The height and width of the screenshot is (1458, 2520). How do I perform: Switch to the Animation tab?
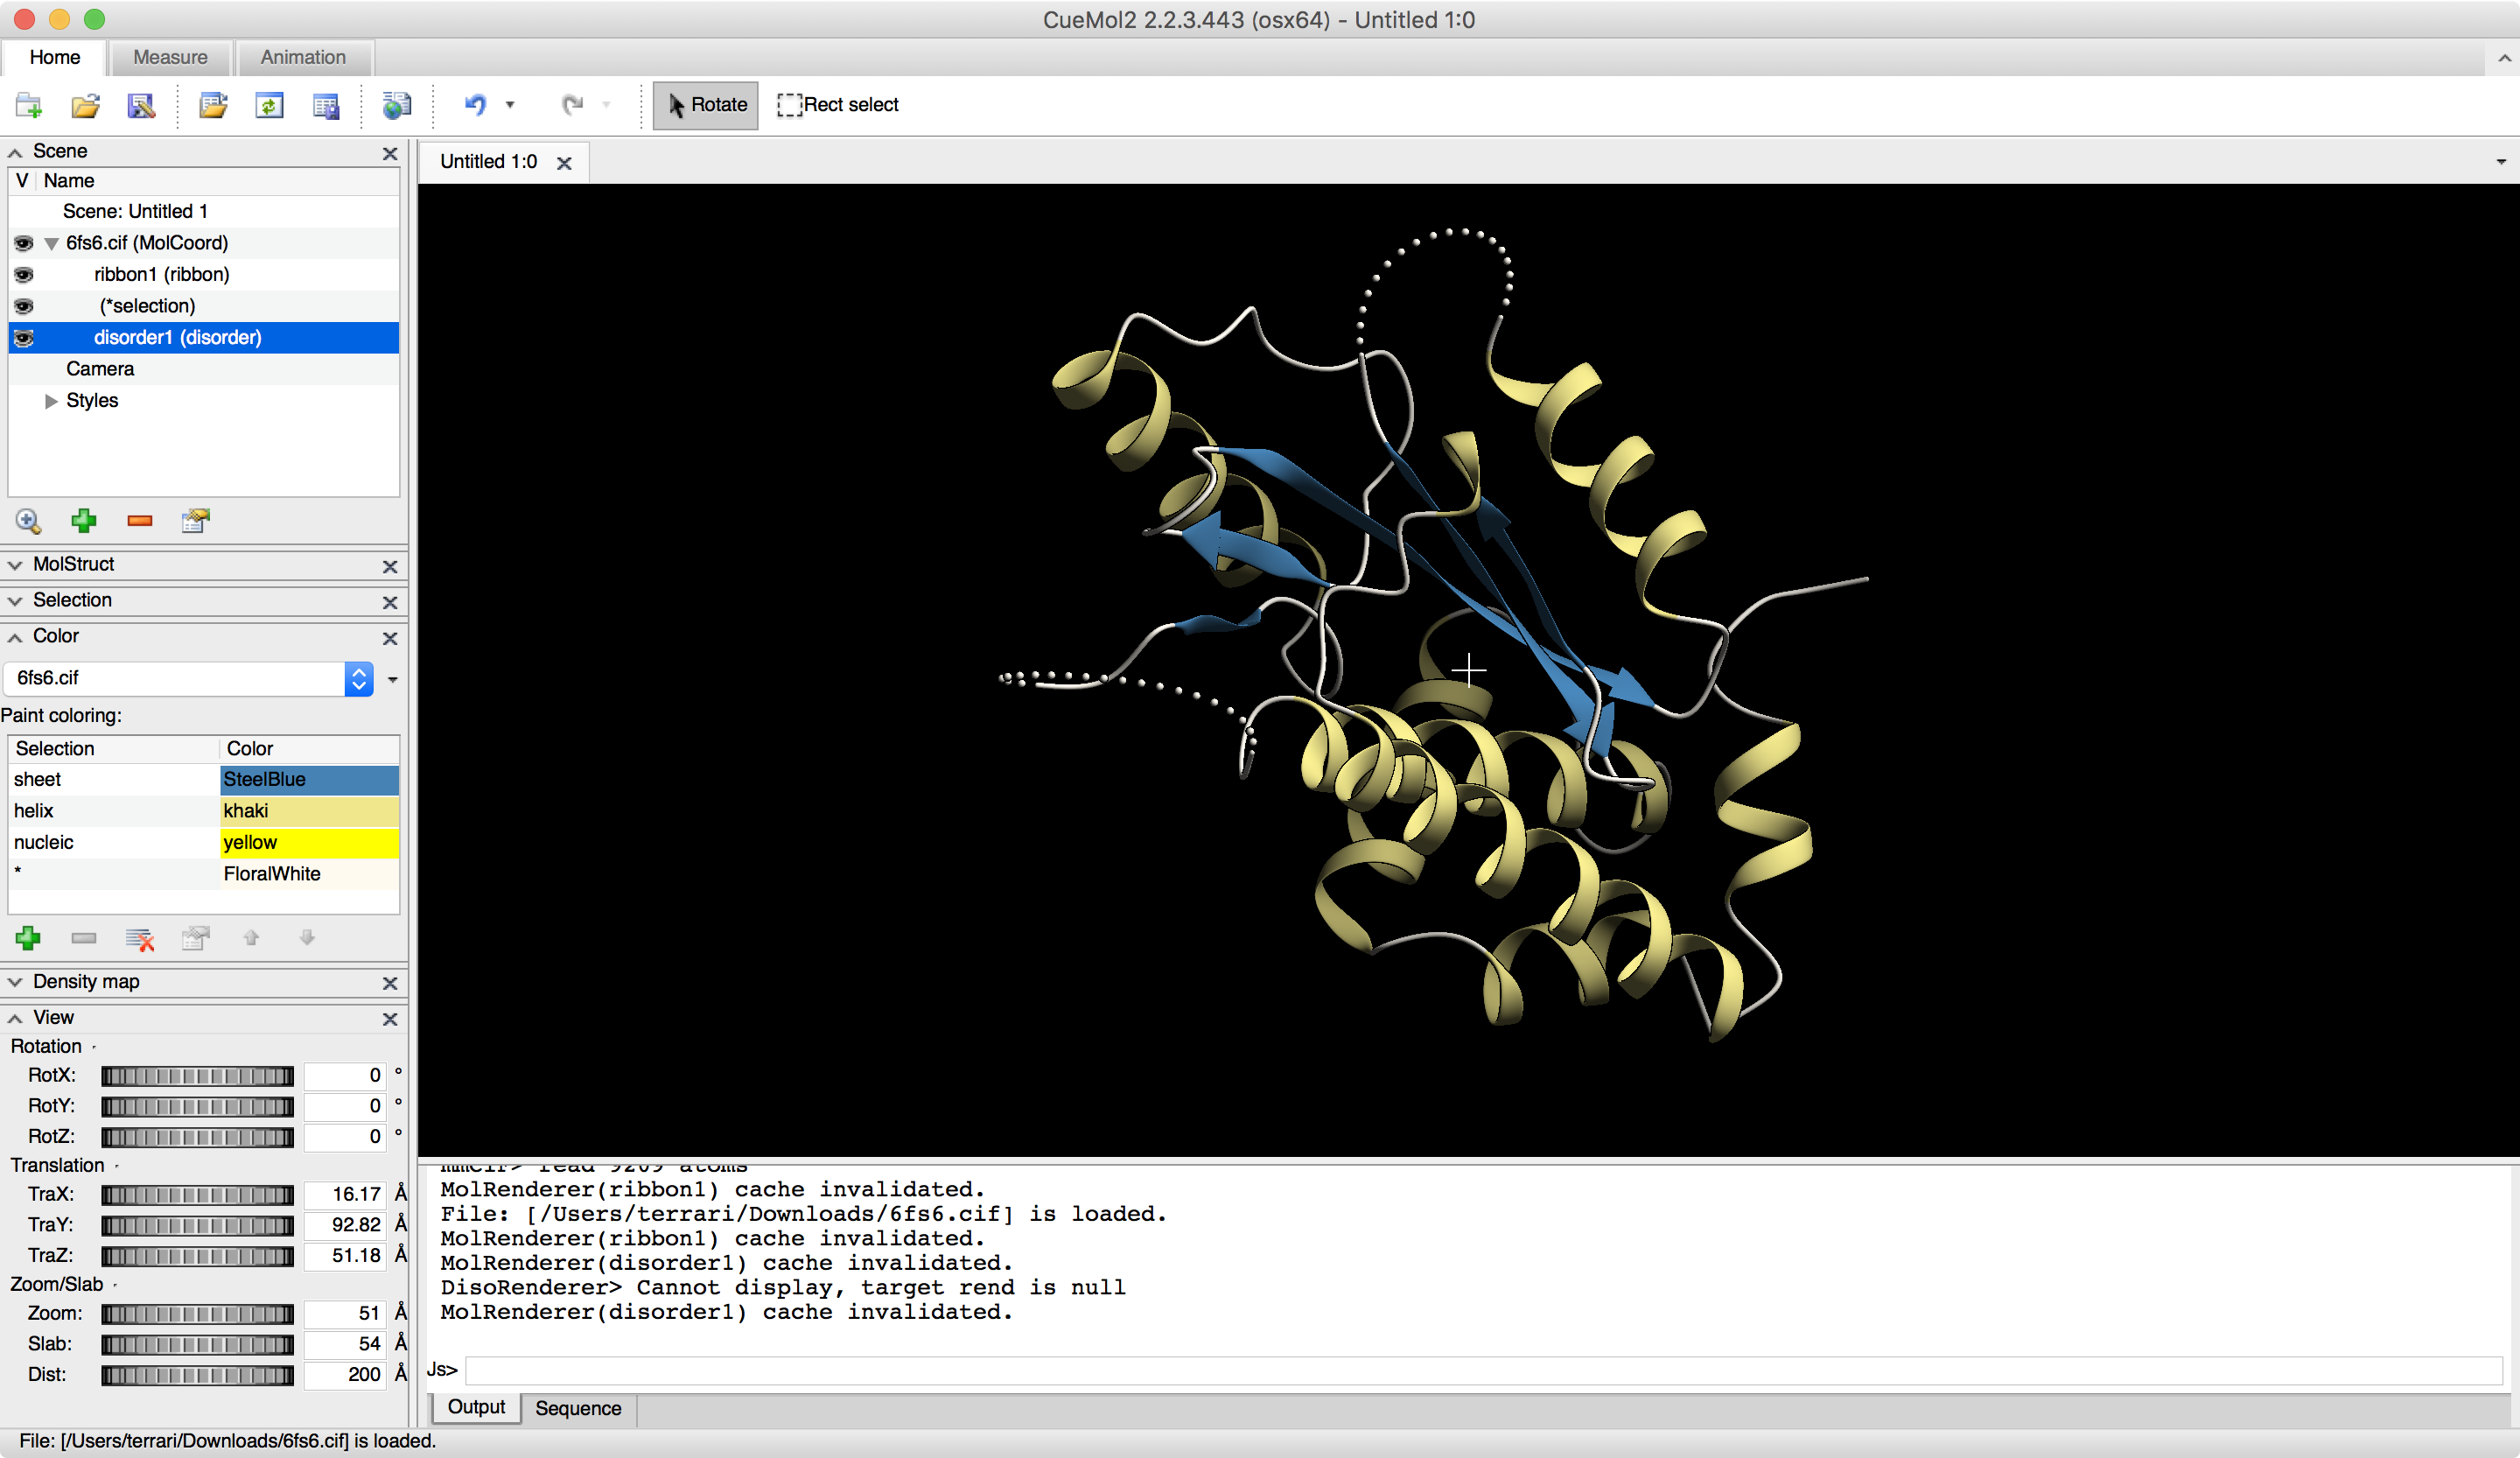click(x=303, y=57)
